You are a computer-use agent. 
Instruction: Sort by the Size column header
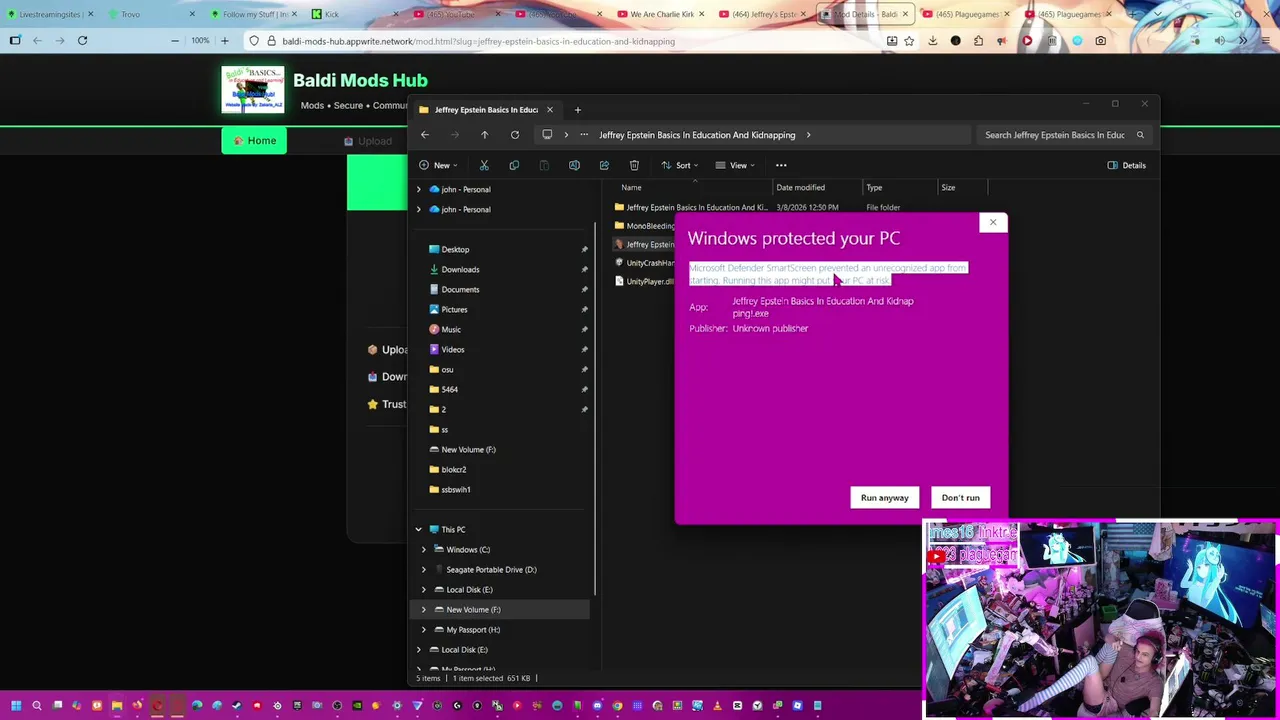948,187
